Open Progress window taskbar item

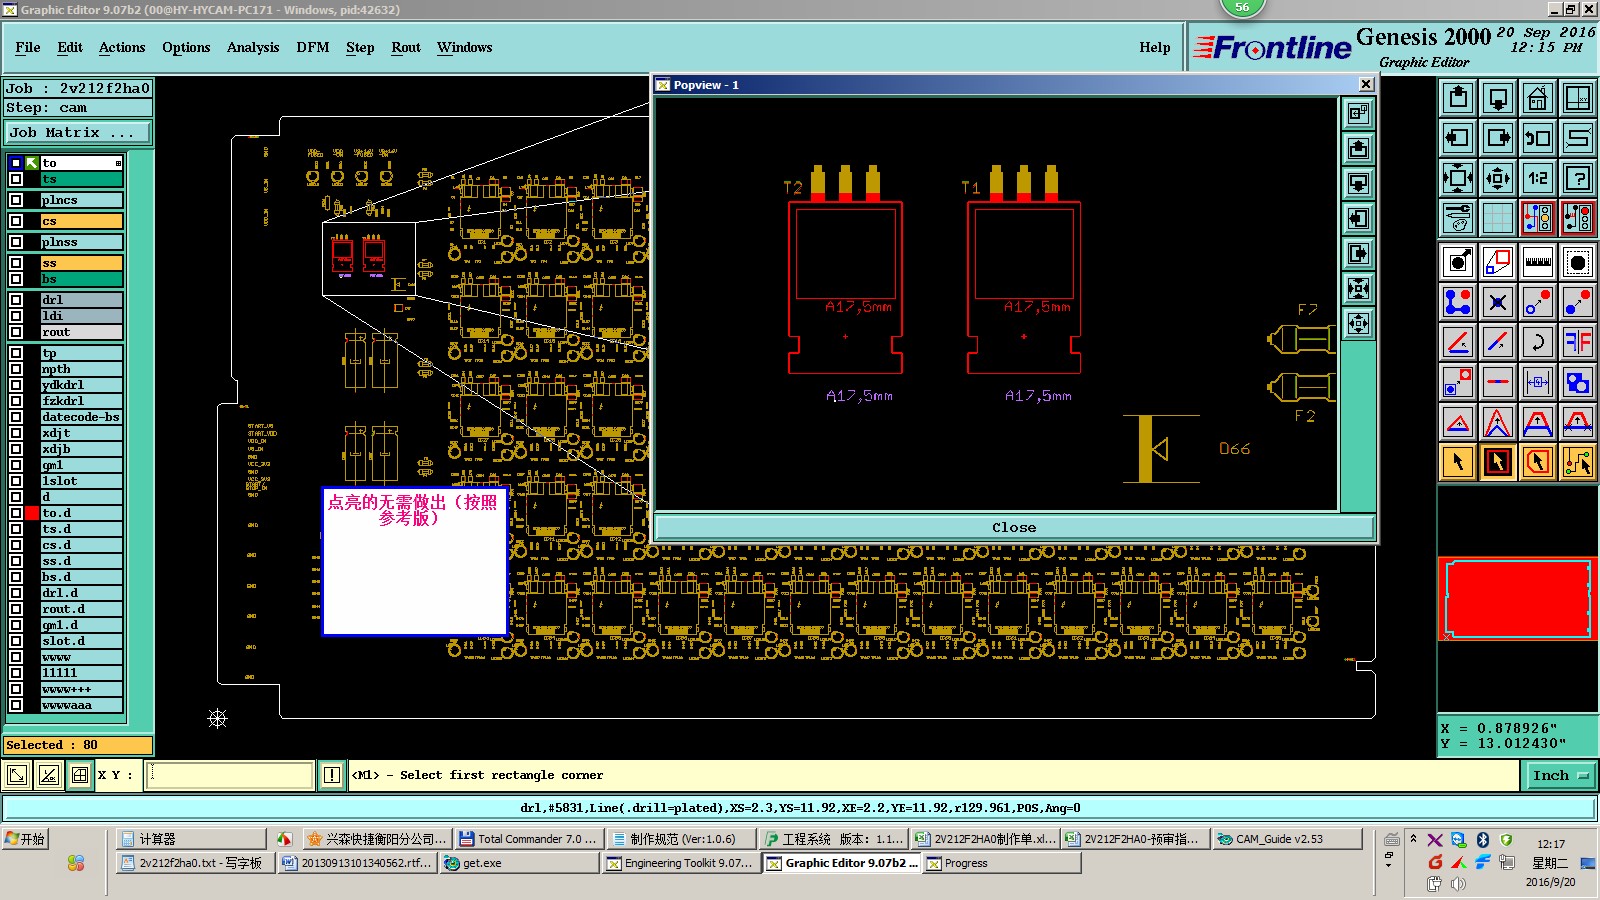coord(1002,863)
